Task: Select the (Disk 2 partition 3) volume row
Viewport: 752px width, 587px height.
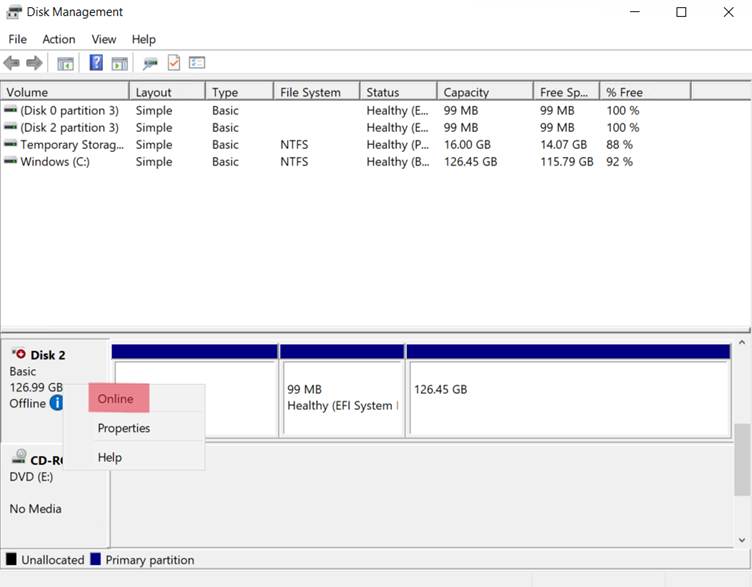Action: (x=345, y=128)
